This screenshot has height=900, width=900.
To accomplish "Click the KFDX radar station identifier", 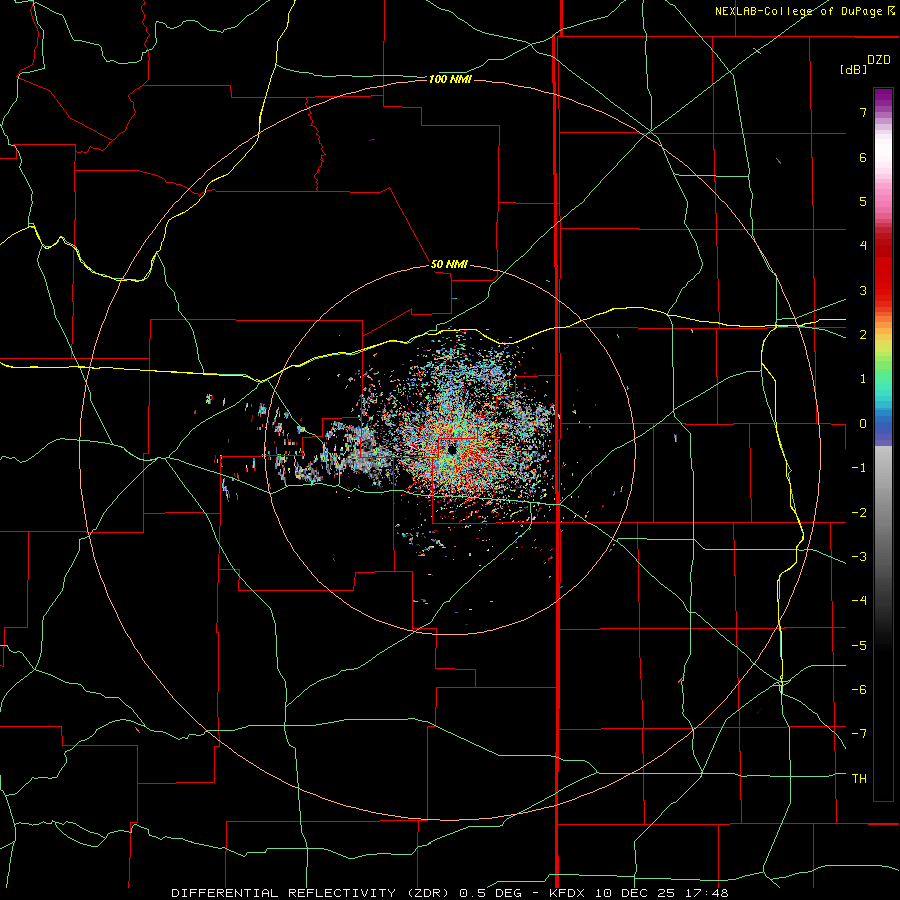I will 568,893.
